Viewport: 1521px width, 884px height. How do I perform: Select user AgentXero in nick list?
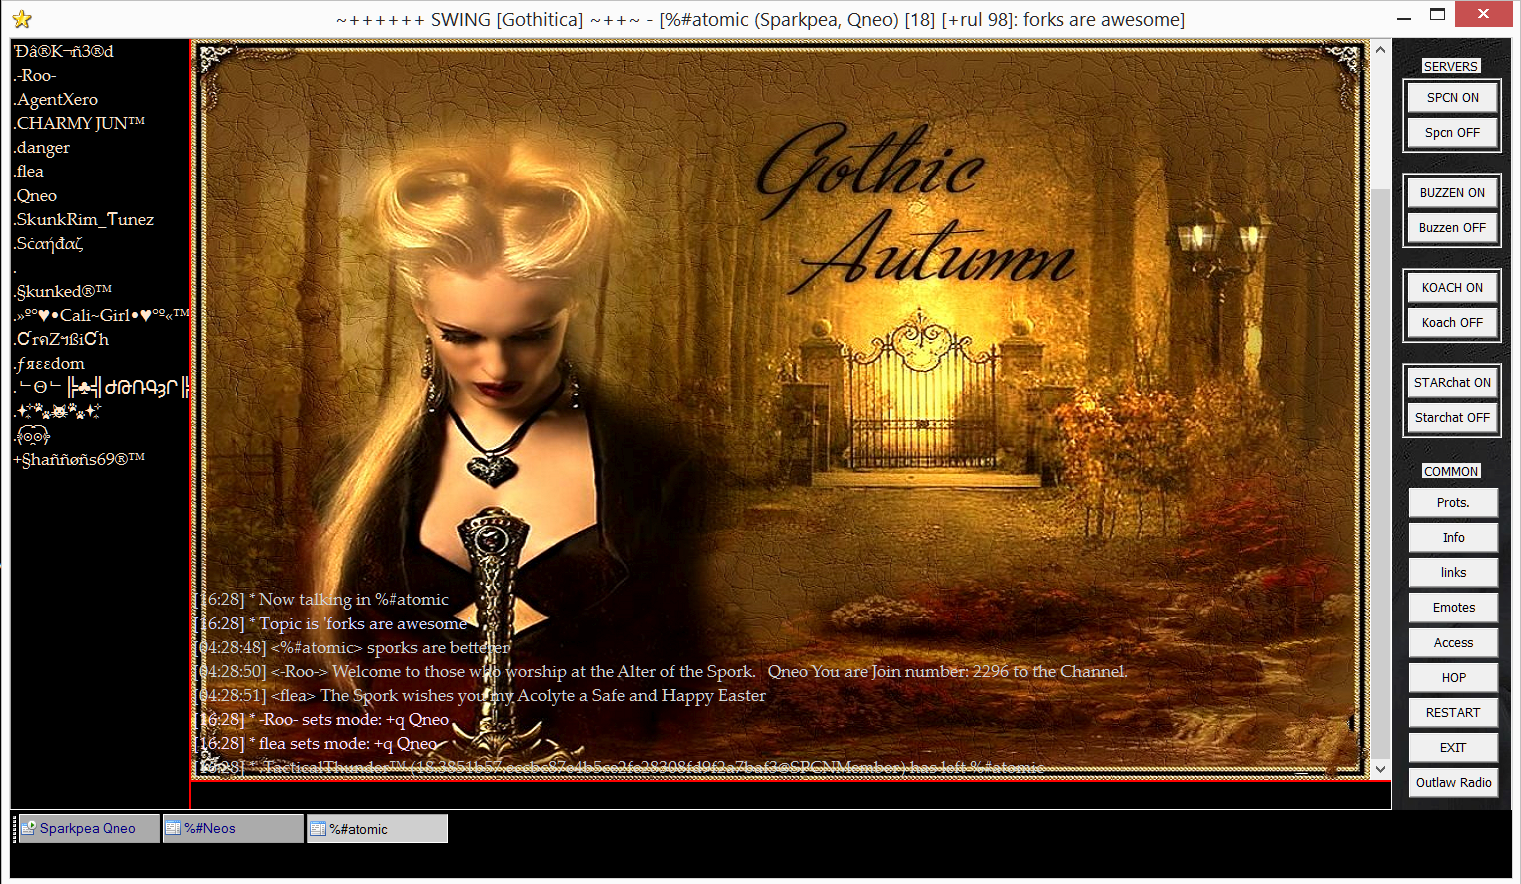click(57, 100)
